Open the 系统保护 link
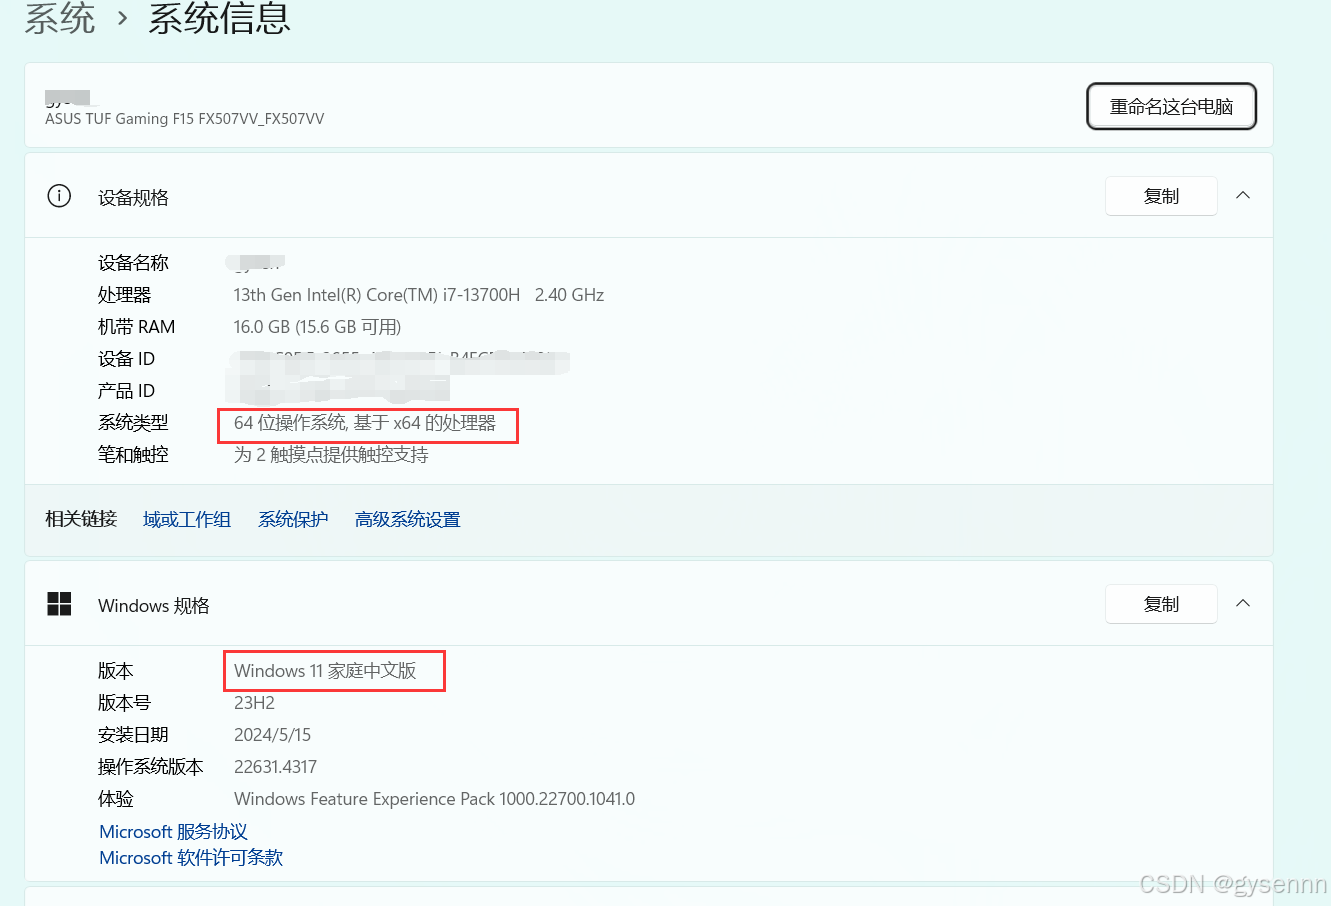The image size is (1331, 906). 293,519
